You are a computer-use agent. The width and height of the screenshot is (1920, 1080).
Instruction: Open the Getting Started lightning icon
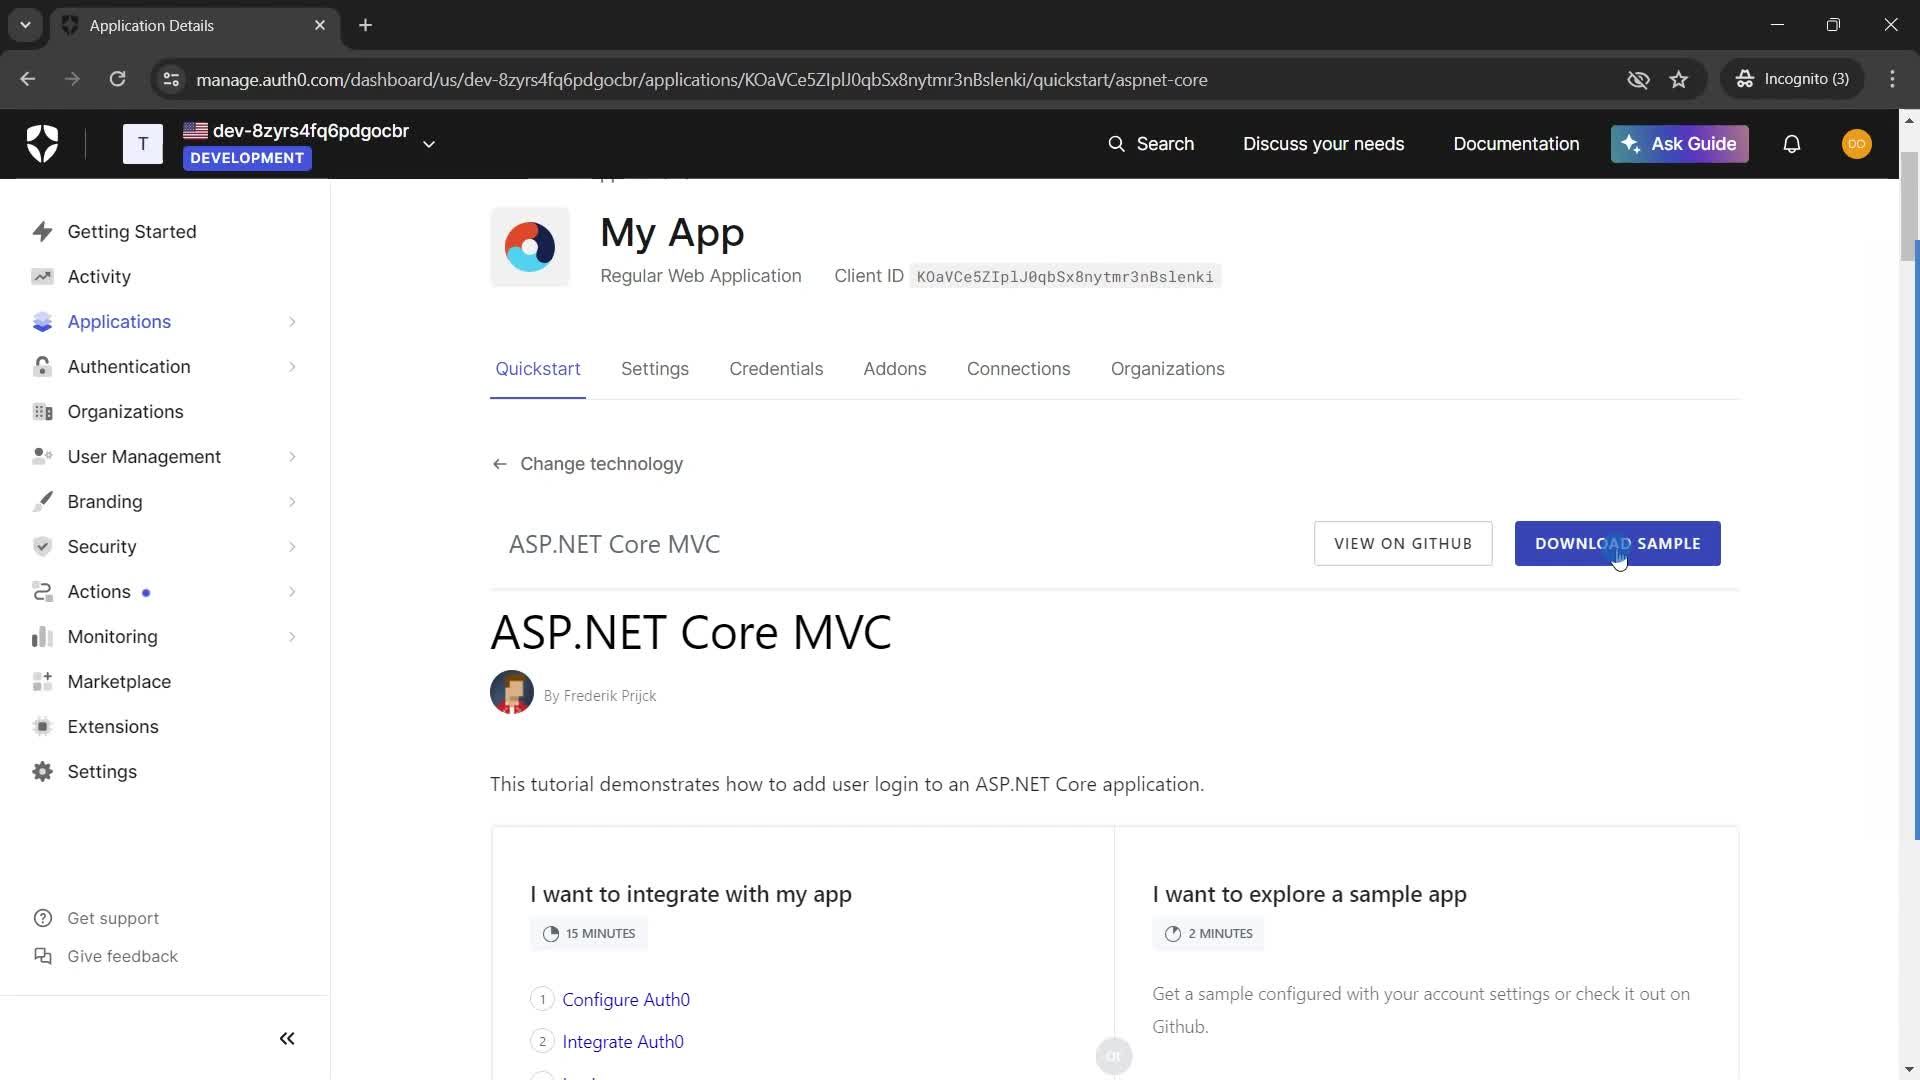[x=42, y=232]
